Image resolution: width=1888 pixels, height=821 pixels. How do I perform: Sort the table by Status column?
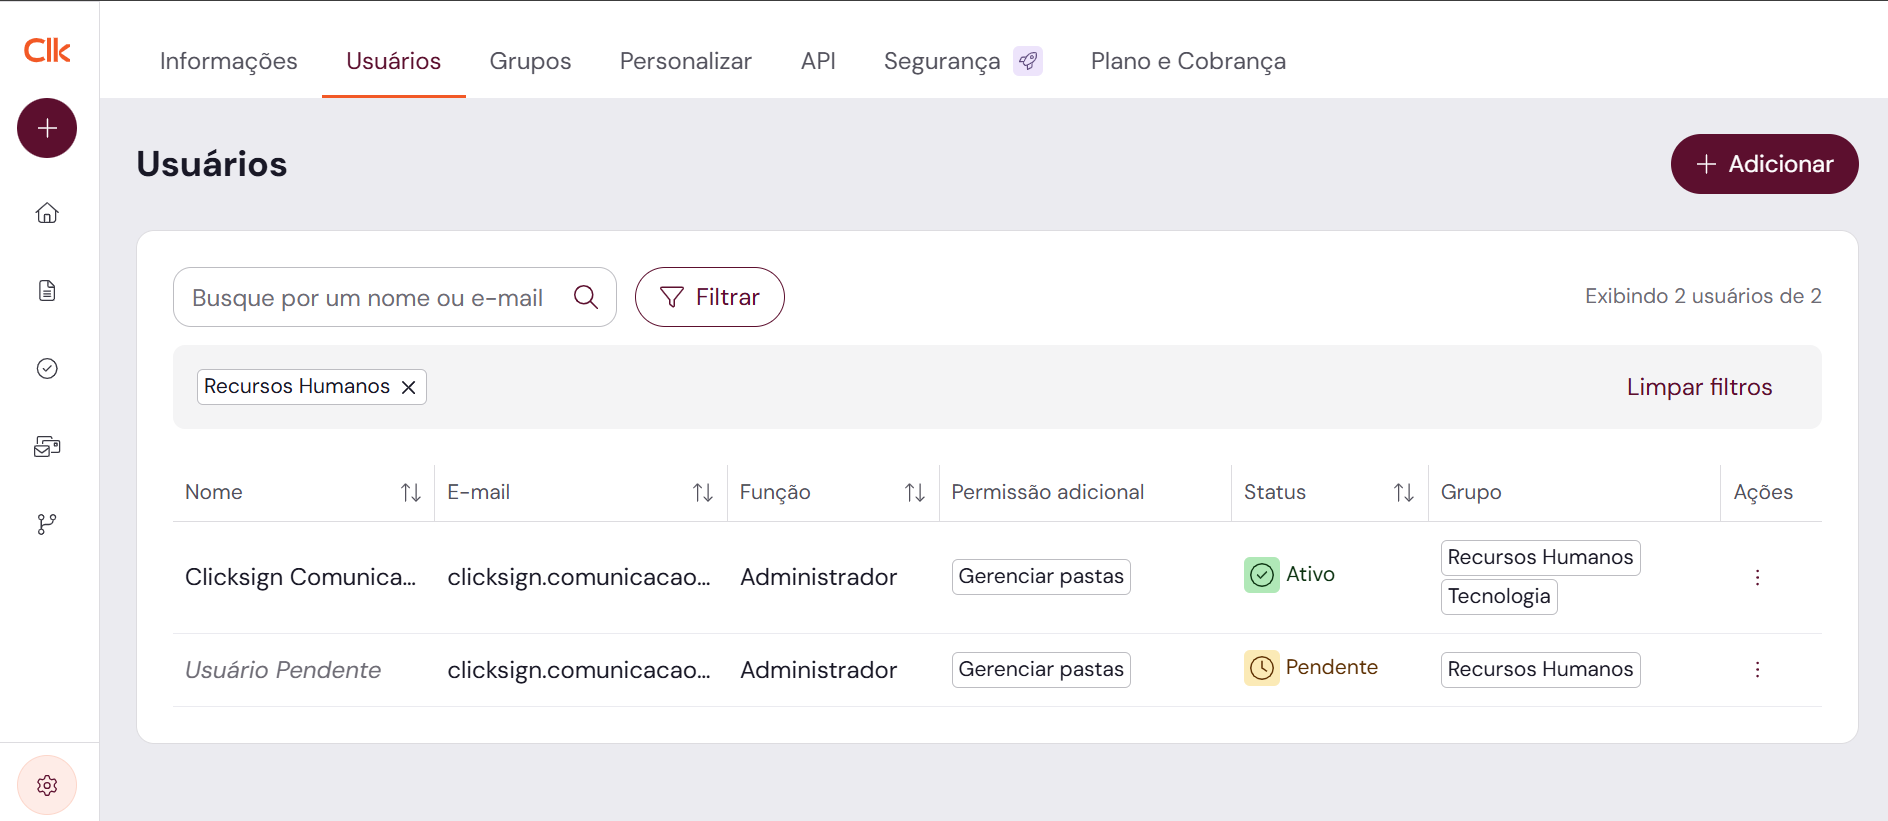coord(1403,492)
